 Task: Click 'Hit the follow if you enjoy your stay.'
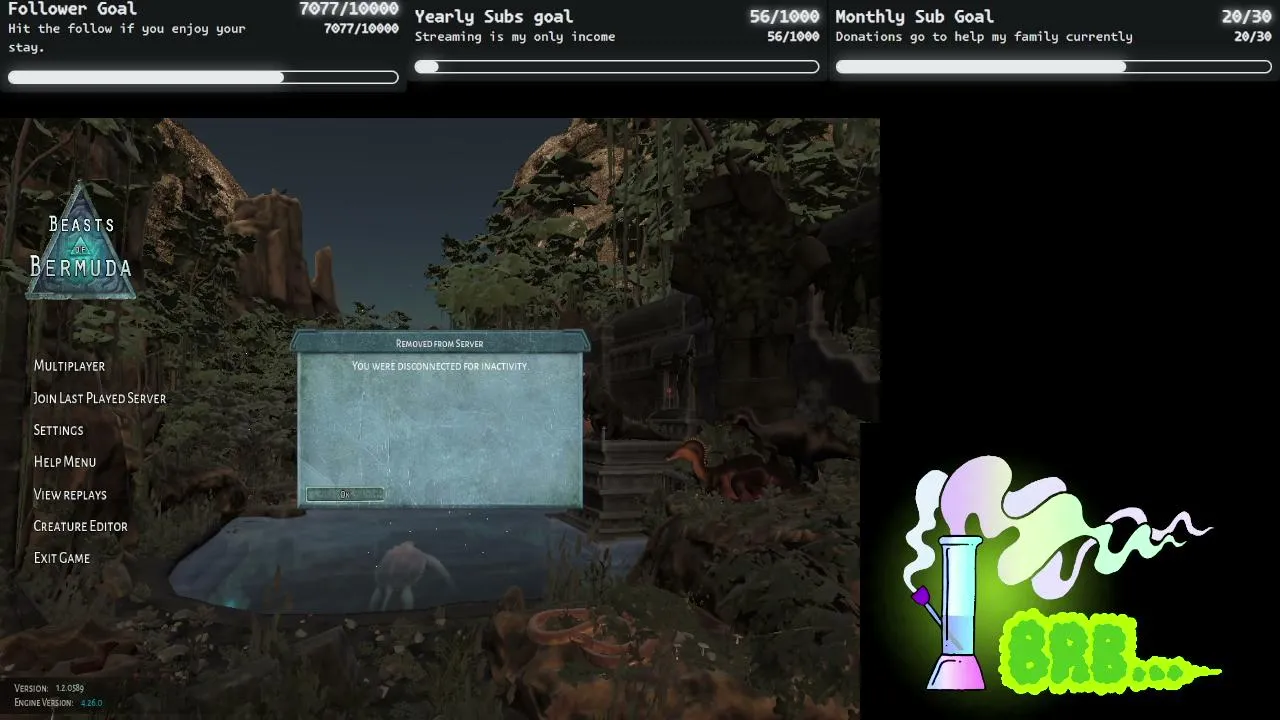tap(127, 38)
